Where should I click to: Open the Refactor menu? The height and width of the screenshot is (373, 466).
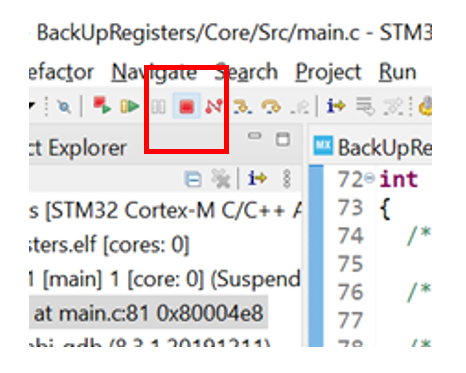(x=61, y=72)
